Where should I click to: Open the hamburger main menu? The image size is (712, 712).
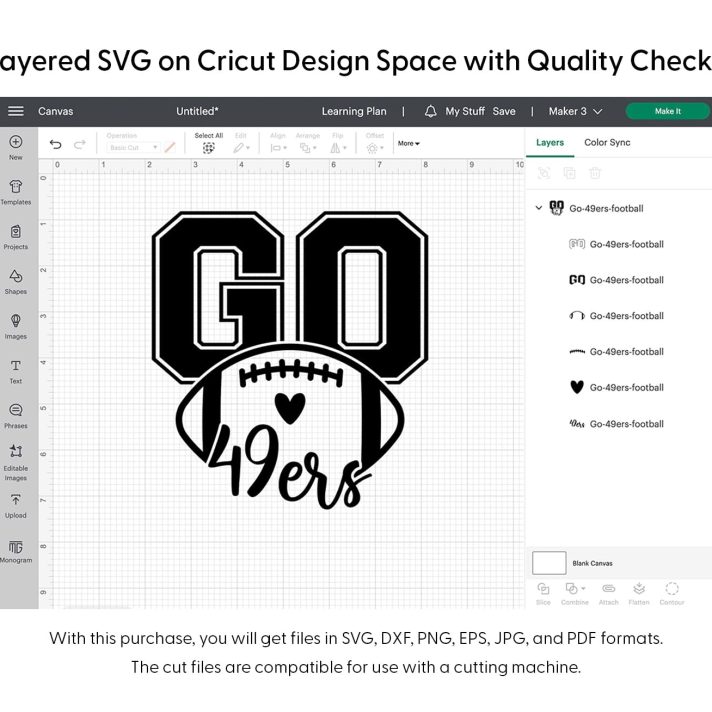(x=15, y=111)
